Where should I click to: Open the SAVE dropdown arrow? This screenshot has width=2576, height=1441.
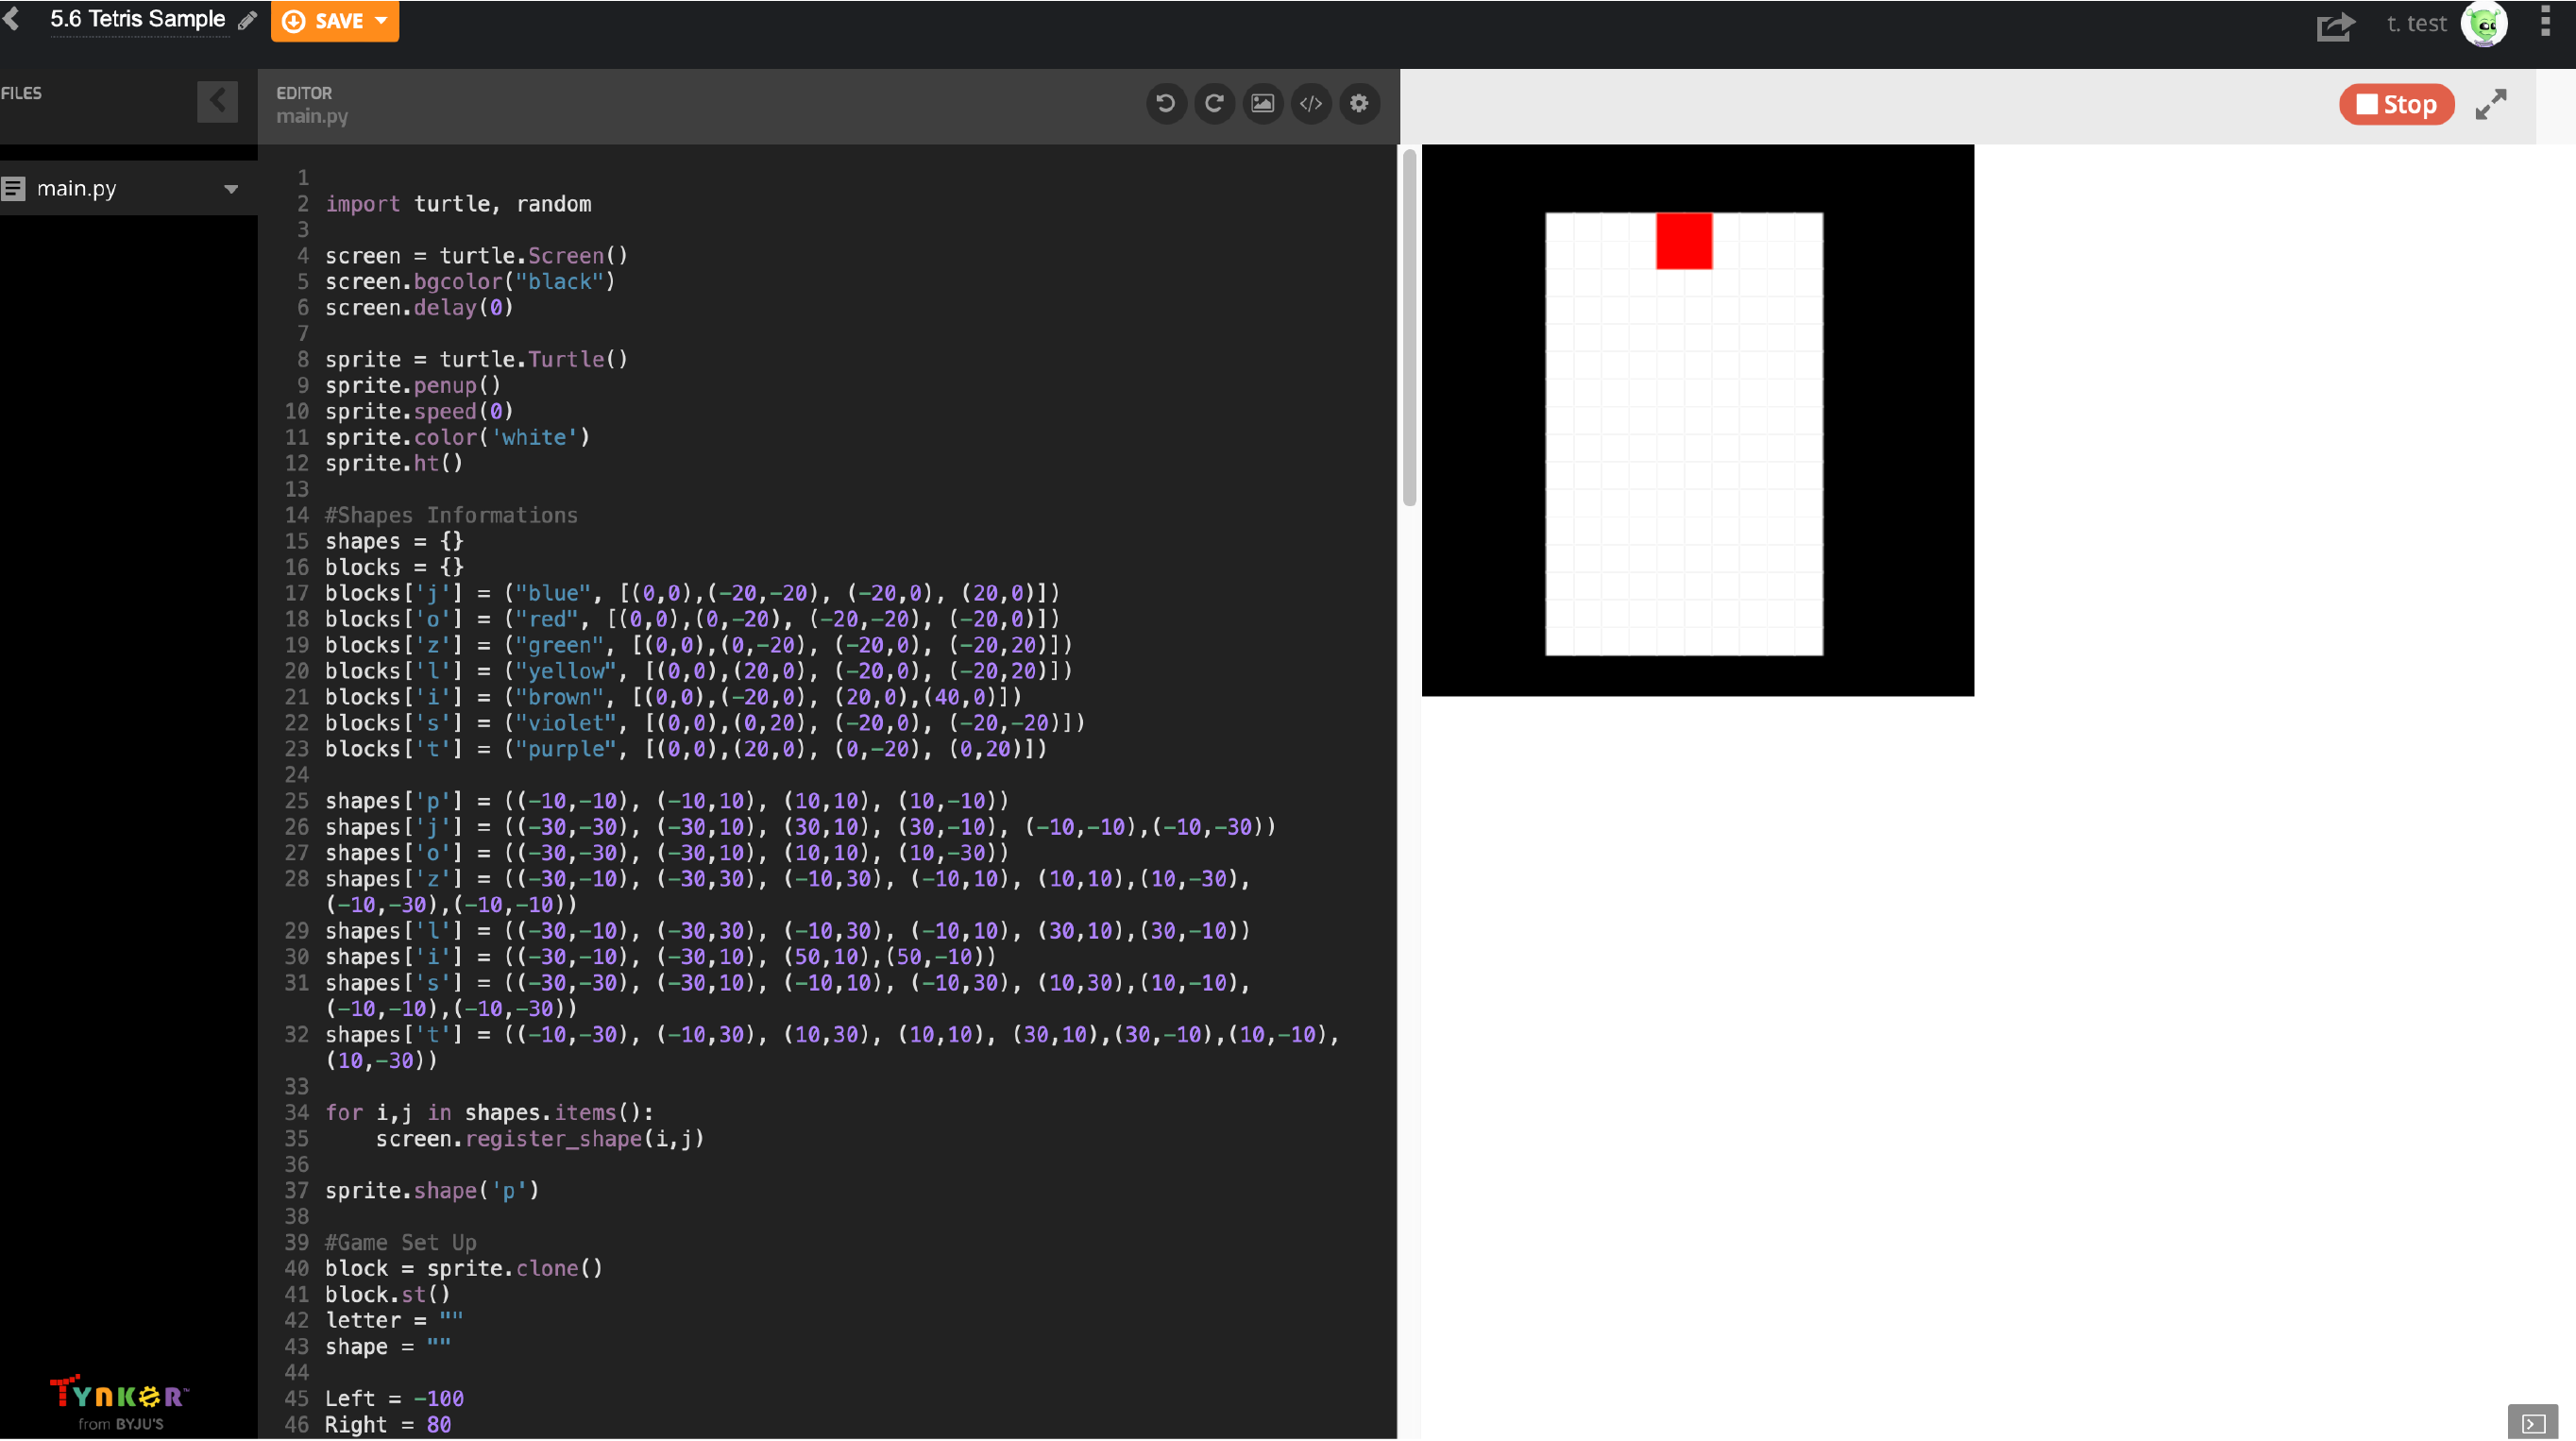coord(381,21)
